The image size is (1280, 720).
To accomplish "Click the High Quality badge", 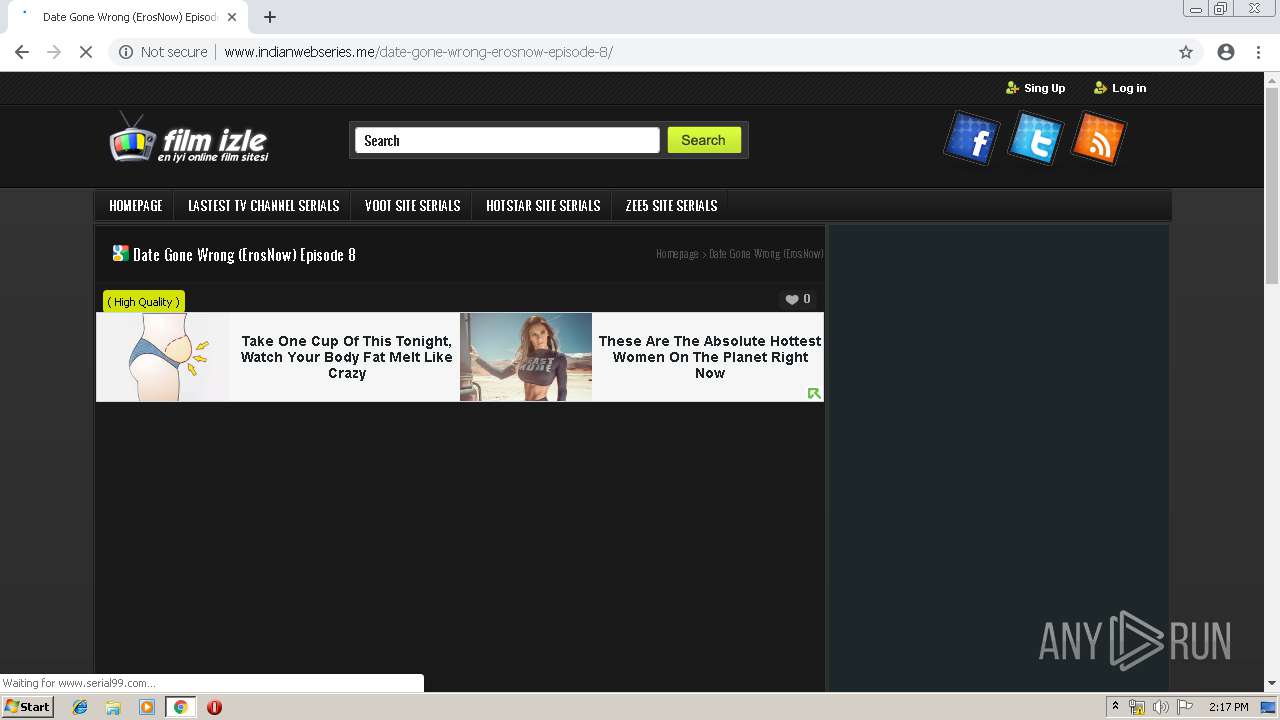I will click(x=144, y=302).
